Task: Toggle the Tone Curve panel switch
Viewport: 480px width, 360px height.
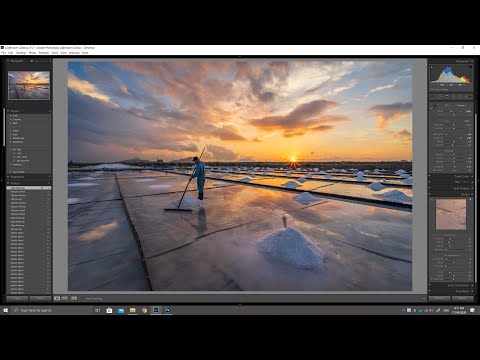Action: 430,176
